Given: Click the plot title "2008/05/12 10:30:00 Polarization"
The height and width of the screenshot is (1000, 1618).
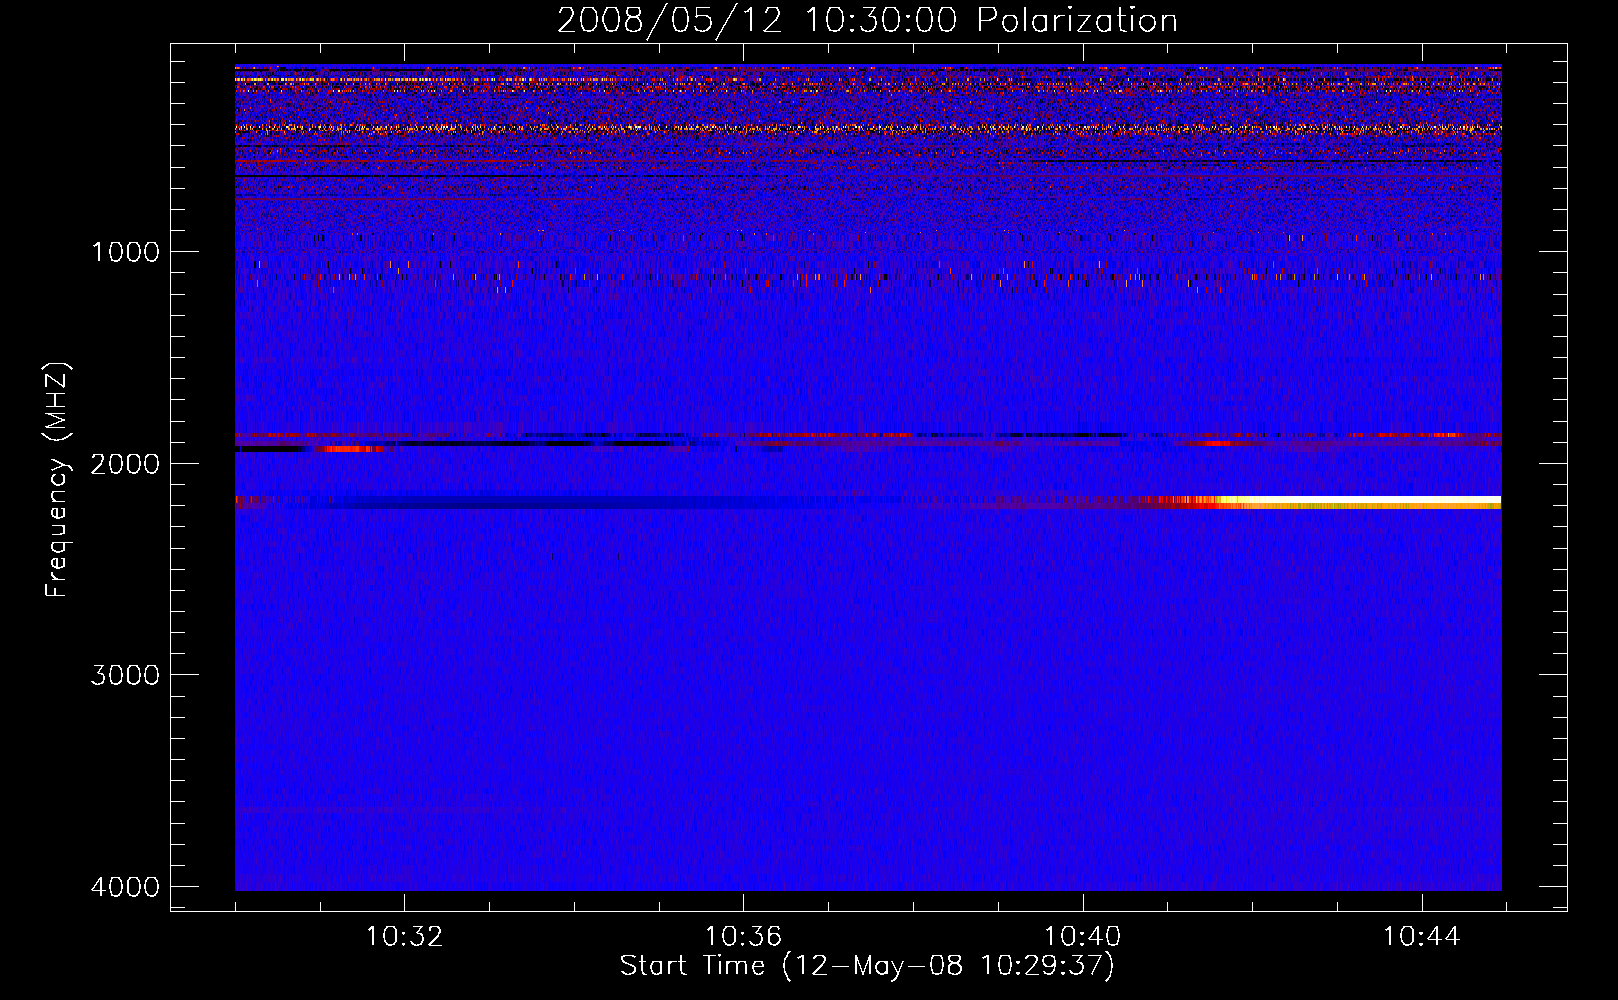Looking at the screenshot, I should pos(867,20).
